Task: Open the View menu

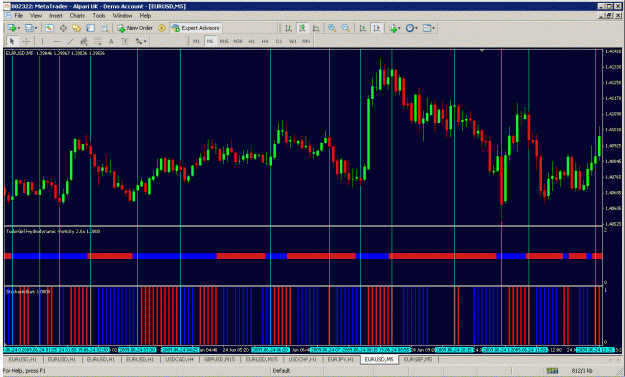Action: tap(36, 16)
